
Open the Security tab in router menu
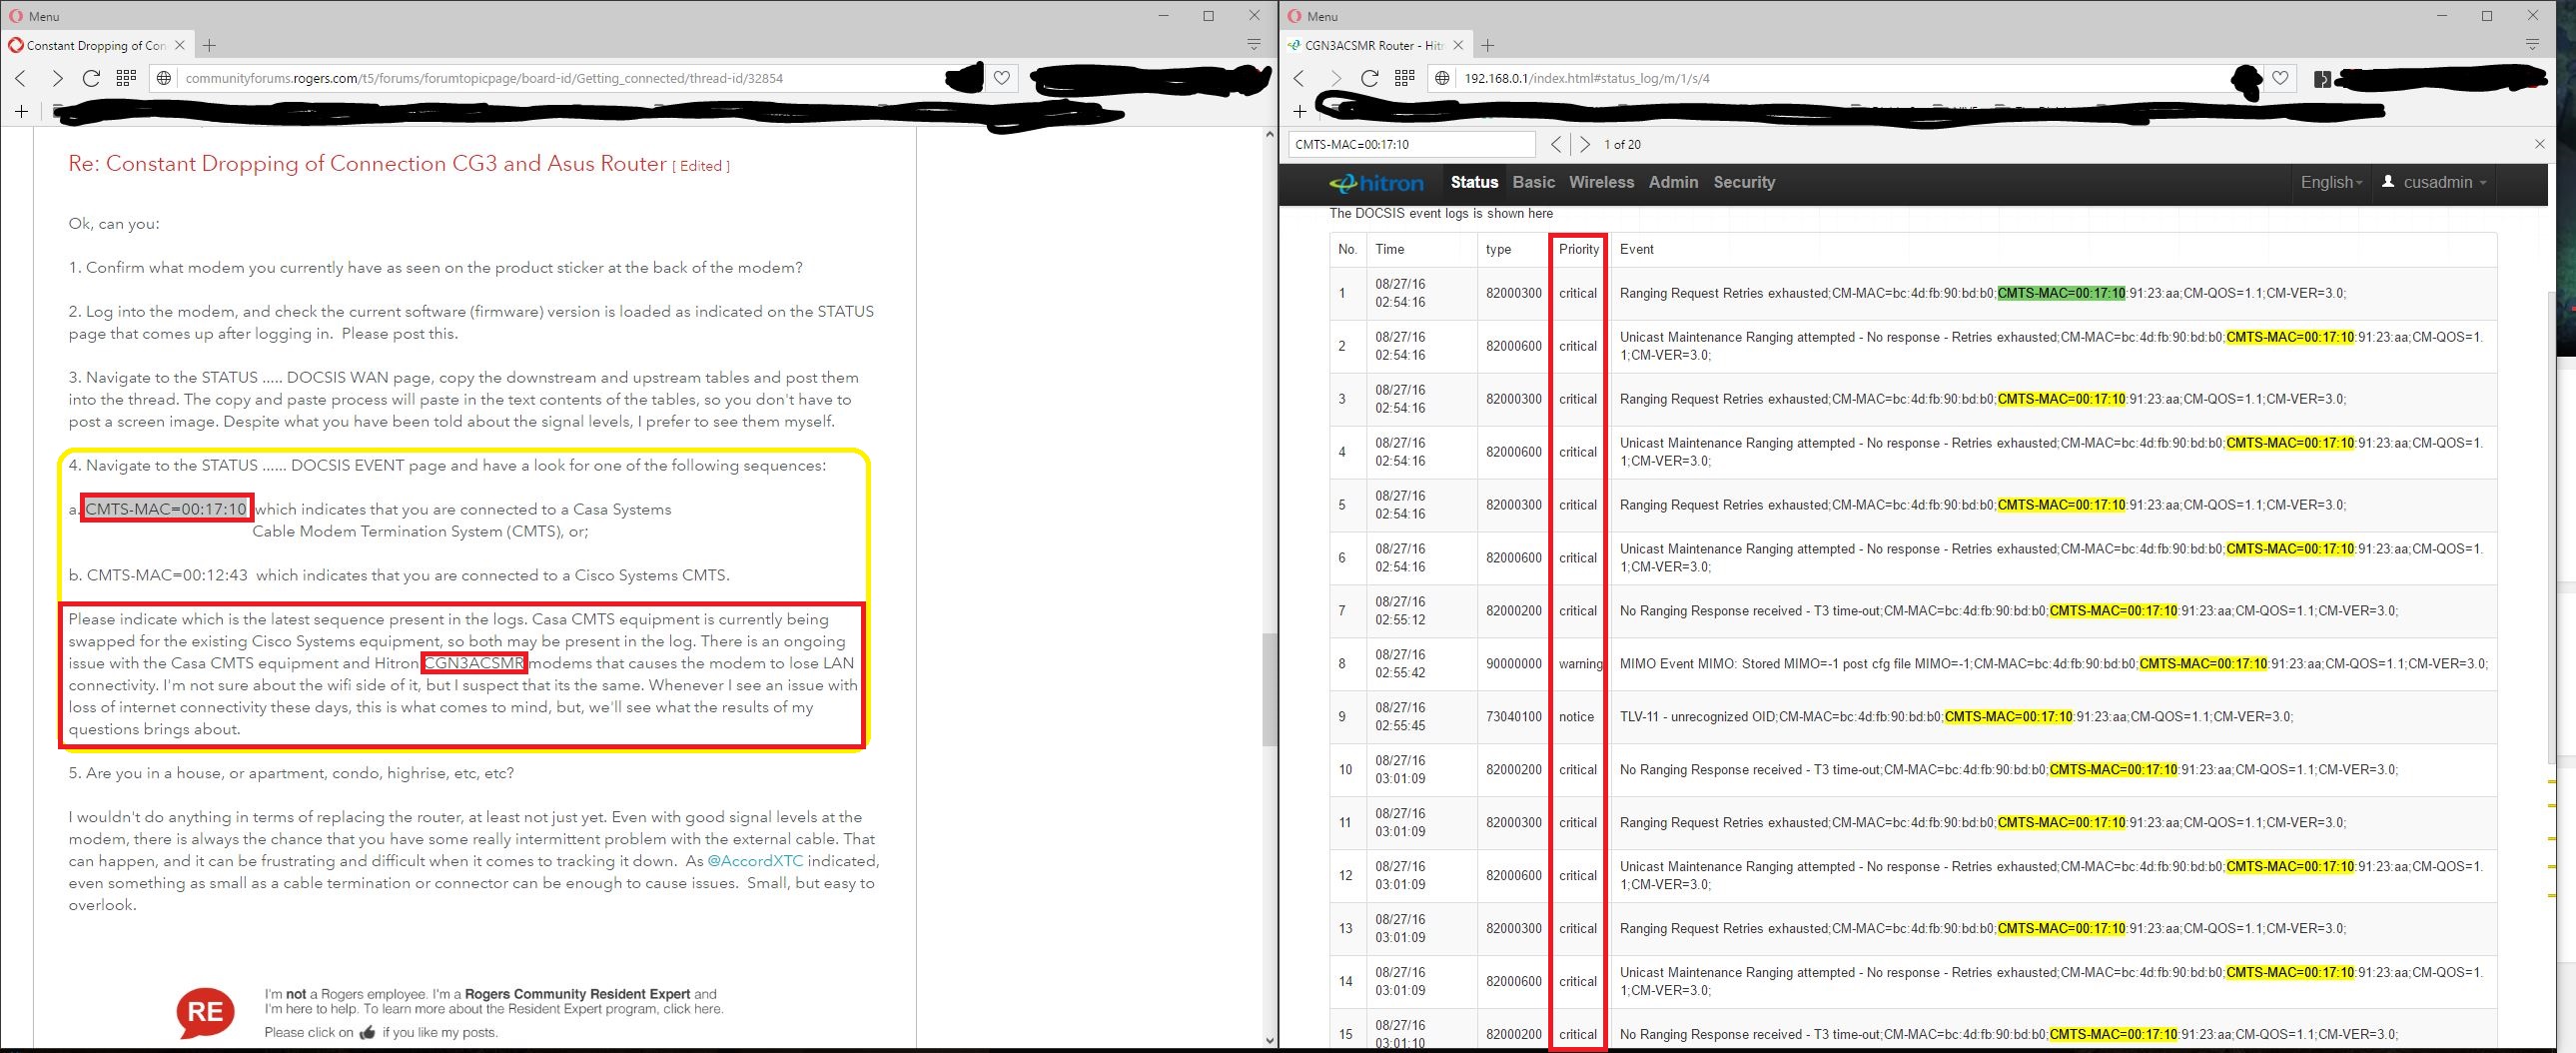click(1744, 182)
